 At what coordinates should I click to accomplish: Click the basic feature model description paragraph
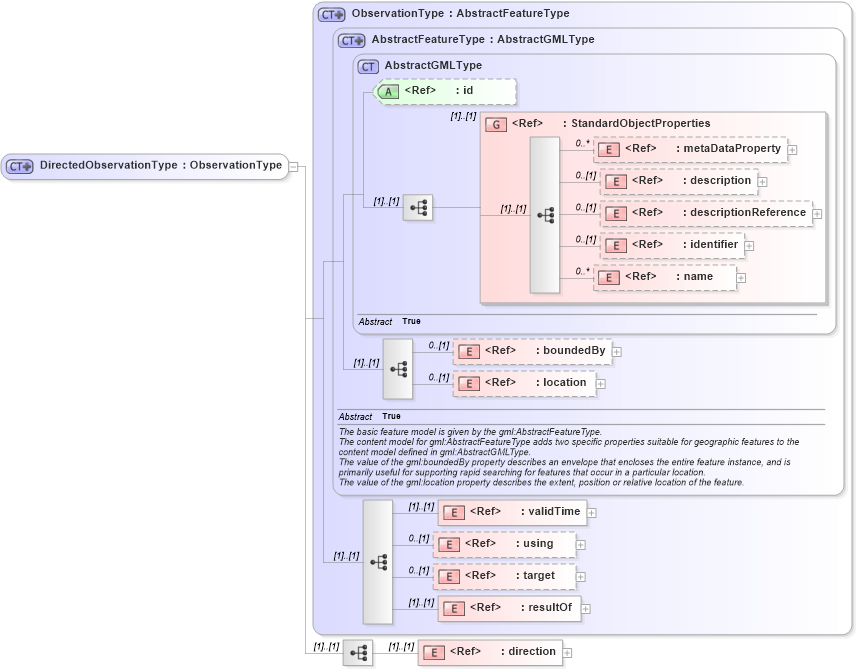569,457
